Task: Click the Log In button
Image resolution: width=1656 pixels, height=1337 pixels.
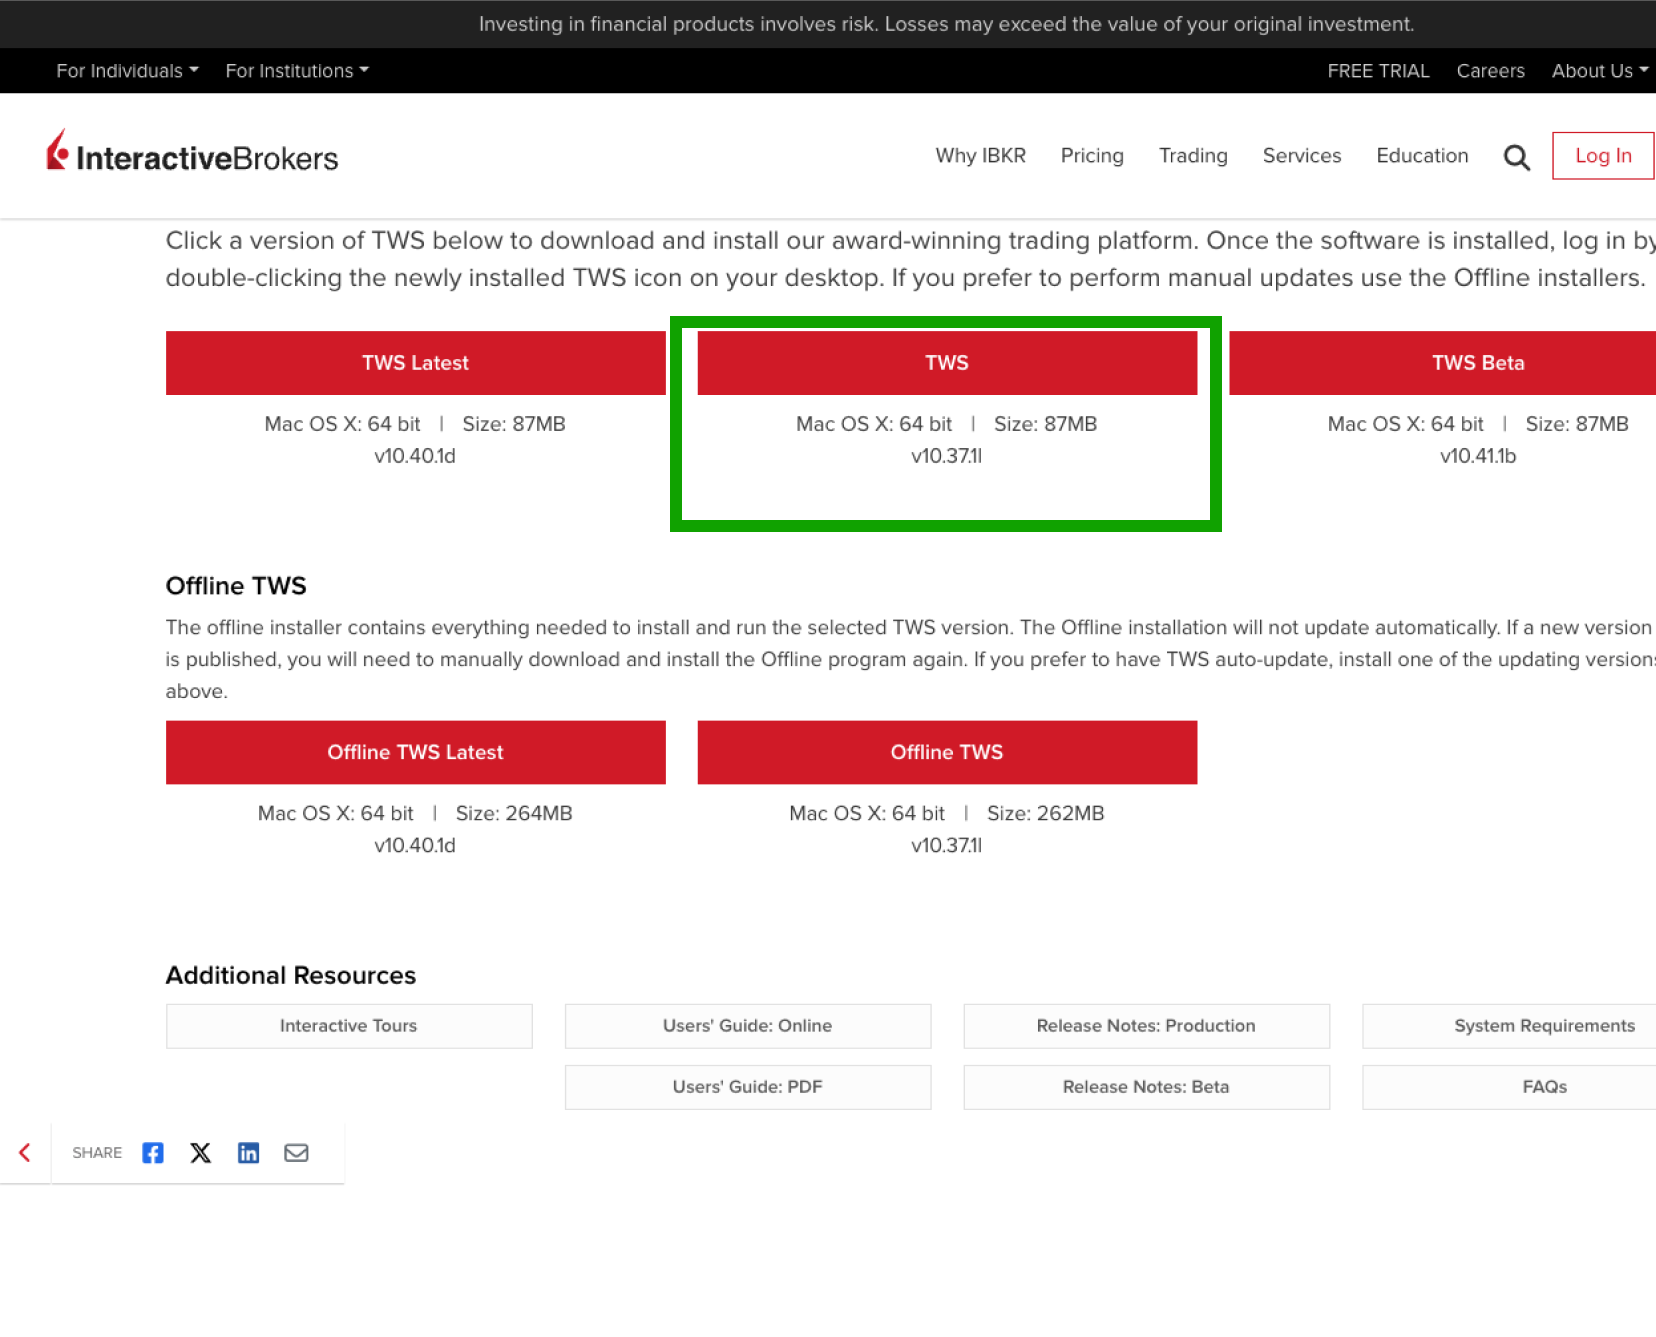Action: point(1602,156)
